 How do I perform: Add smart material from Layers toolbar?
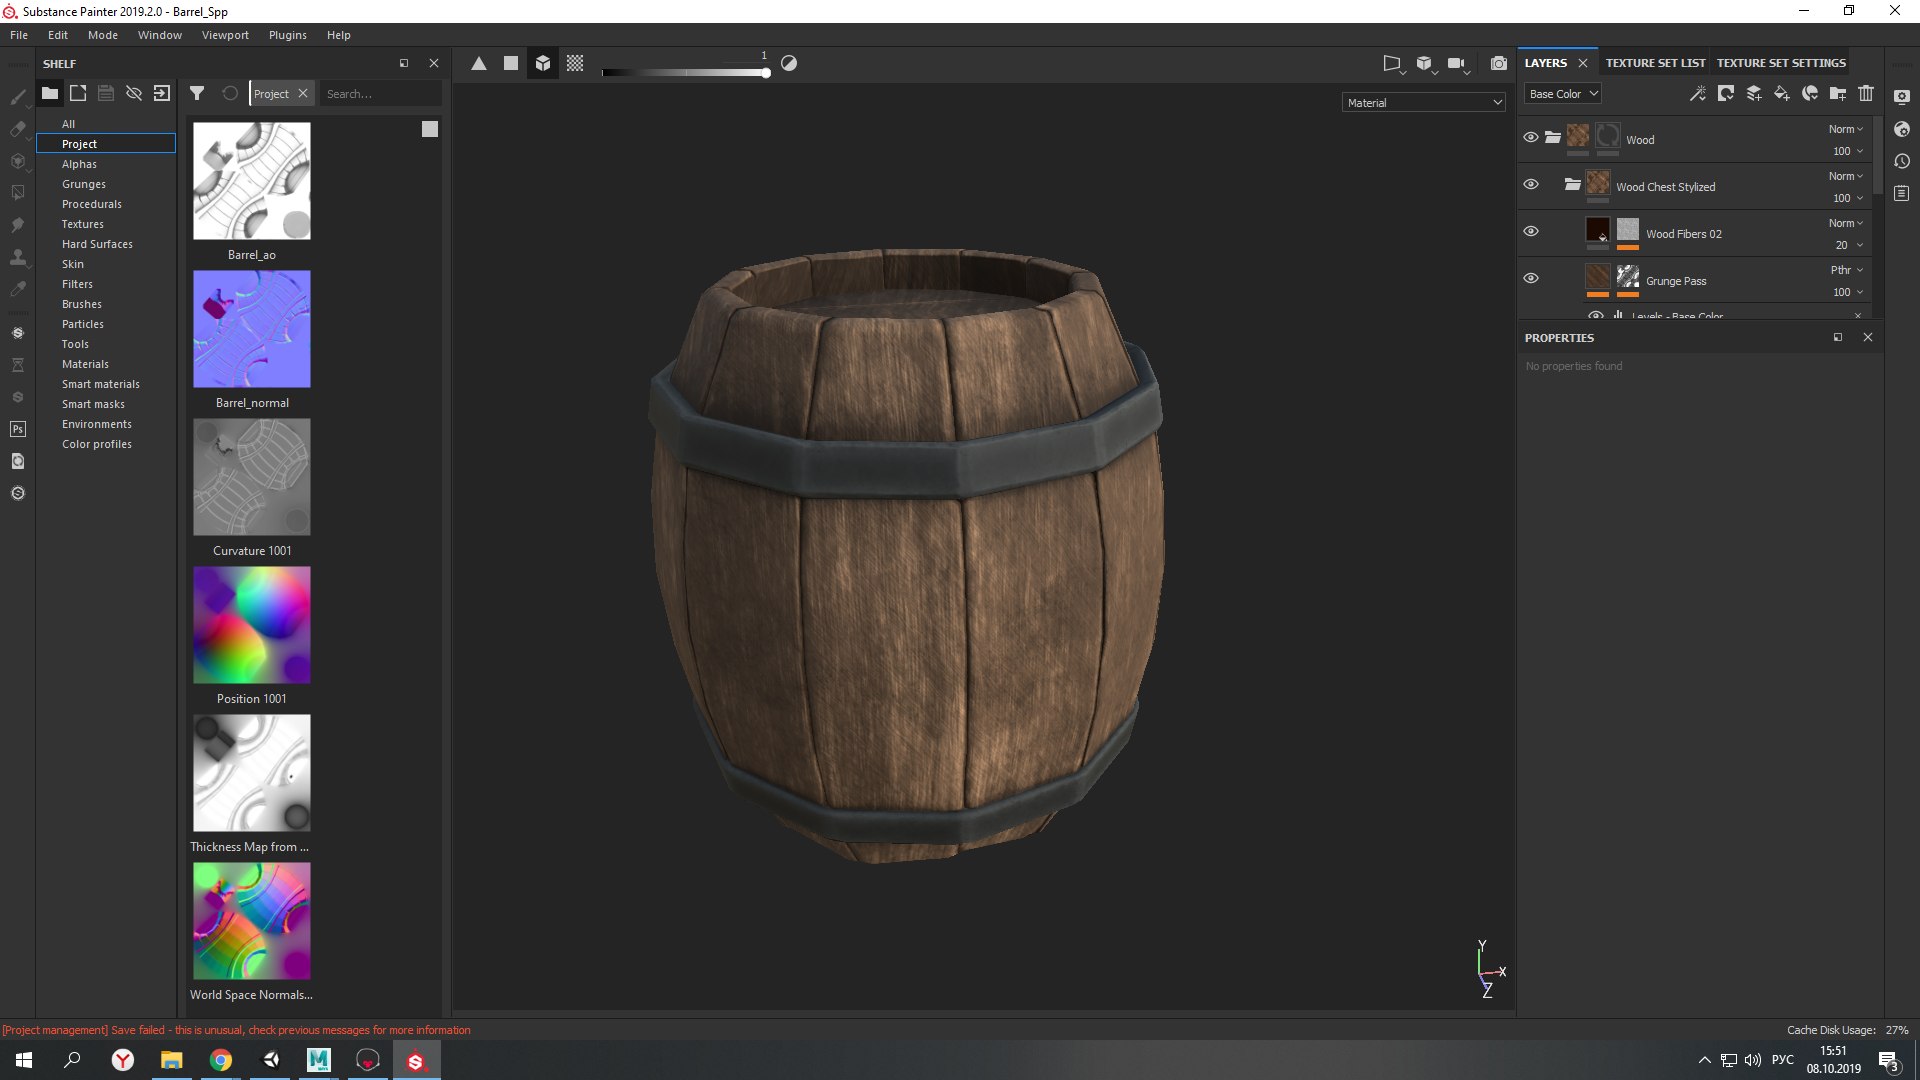(x=1810, y=93)
